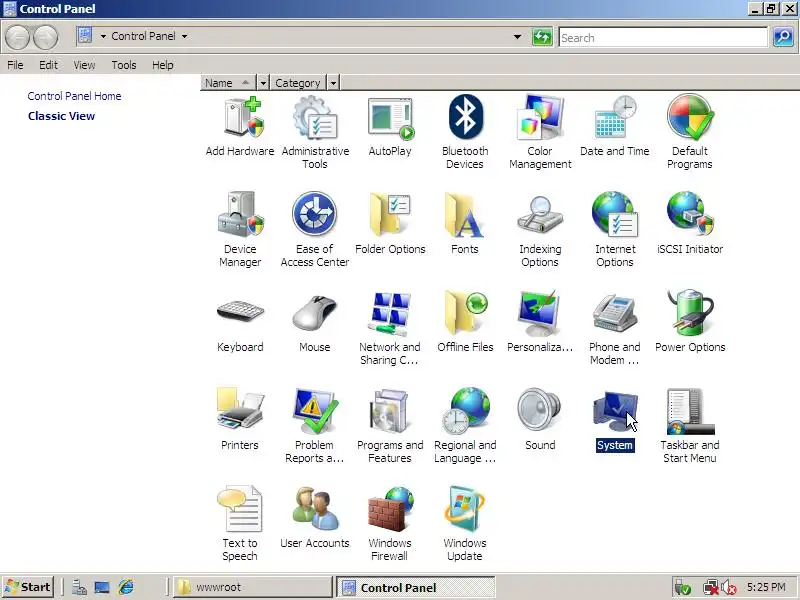Select the System icon
Screen dimensions: 800x600
pos(615,420)
